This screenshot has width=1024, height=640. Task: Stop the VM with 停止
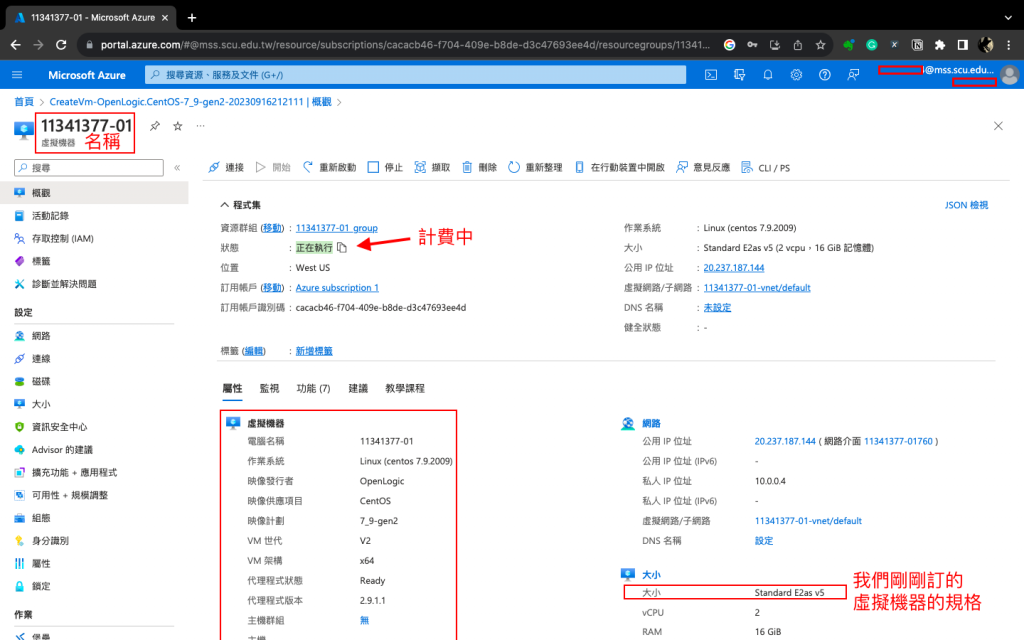pos(385,168)
